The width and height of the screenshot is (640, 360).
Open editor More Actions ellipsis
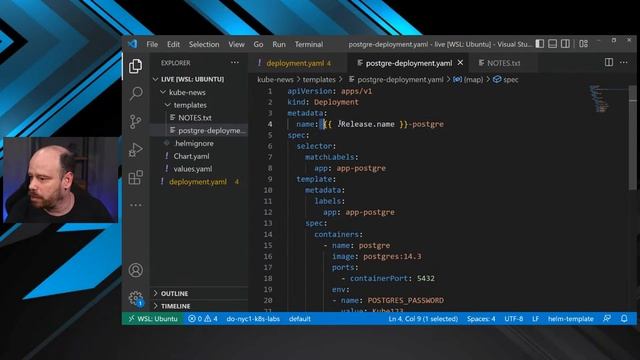(x=624, y=62)
